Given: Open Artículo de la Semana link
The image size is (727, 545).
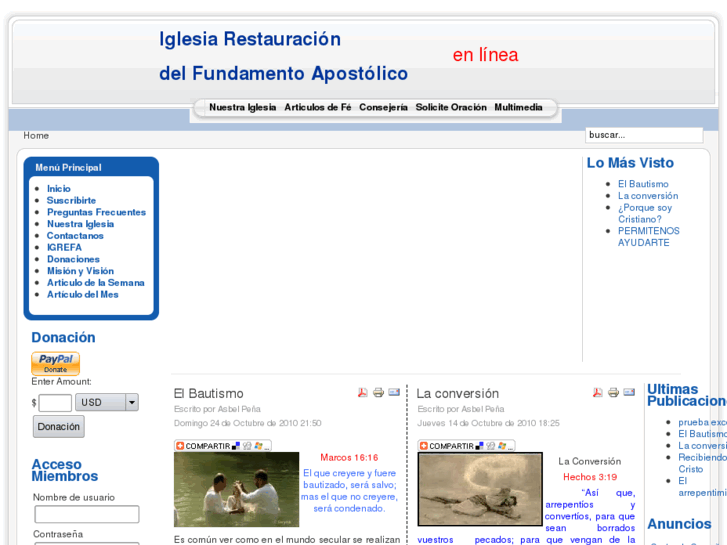Looking at the screenshot, I should pos(96,282).
